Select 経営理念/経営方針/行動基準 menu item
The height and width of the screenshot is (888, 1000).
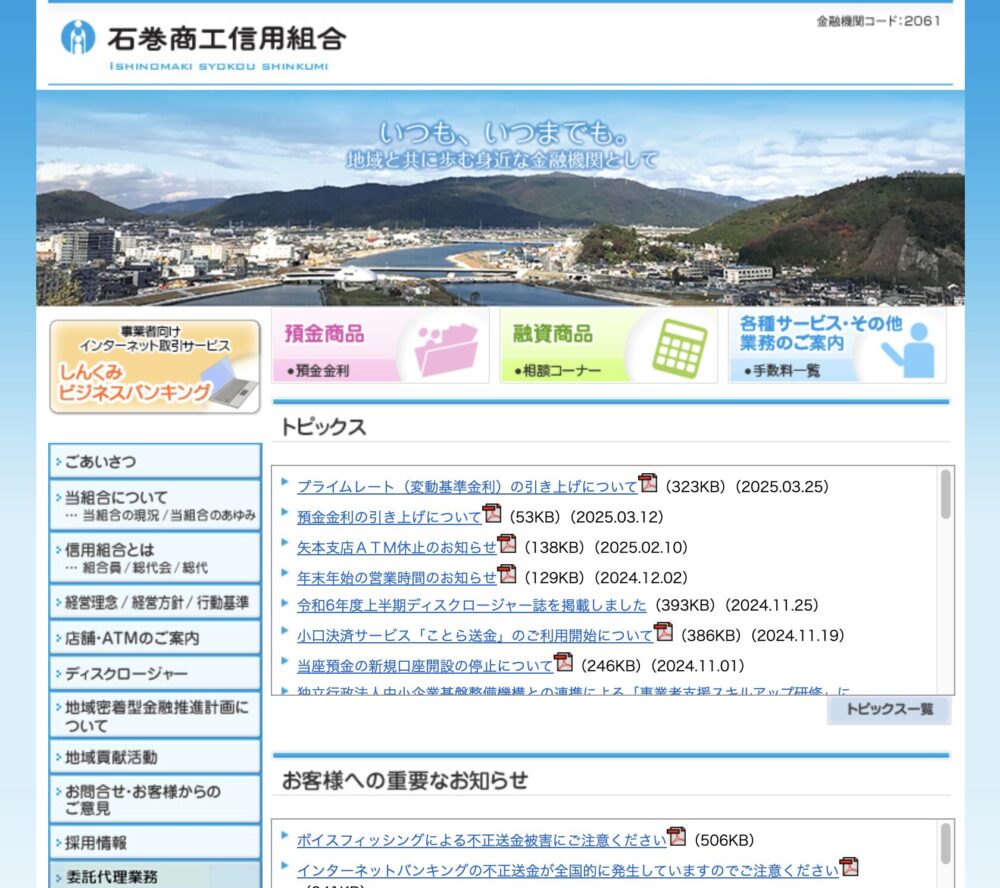[x=155, y=602]
